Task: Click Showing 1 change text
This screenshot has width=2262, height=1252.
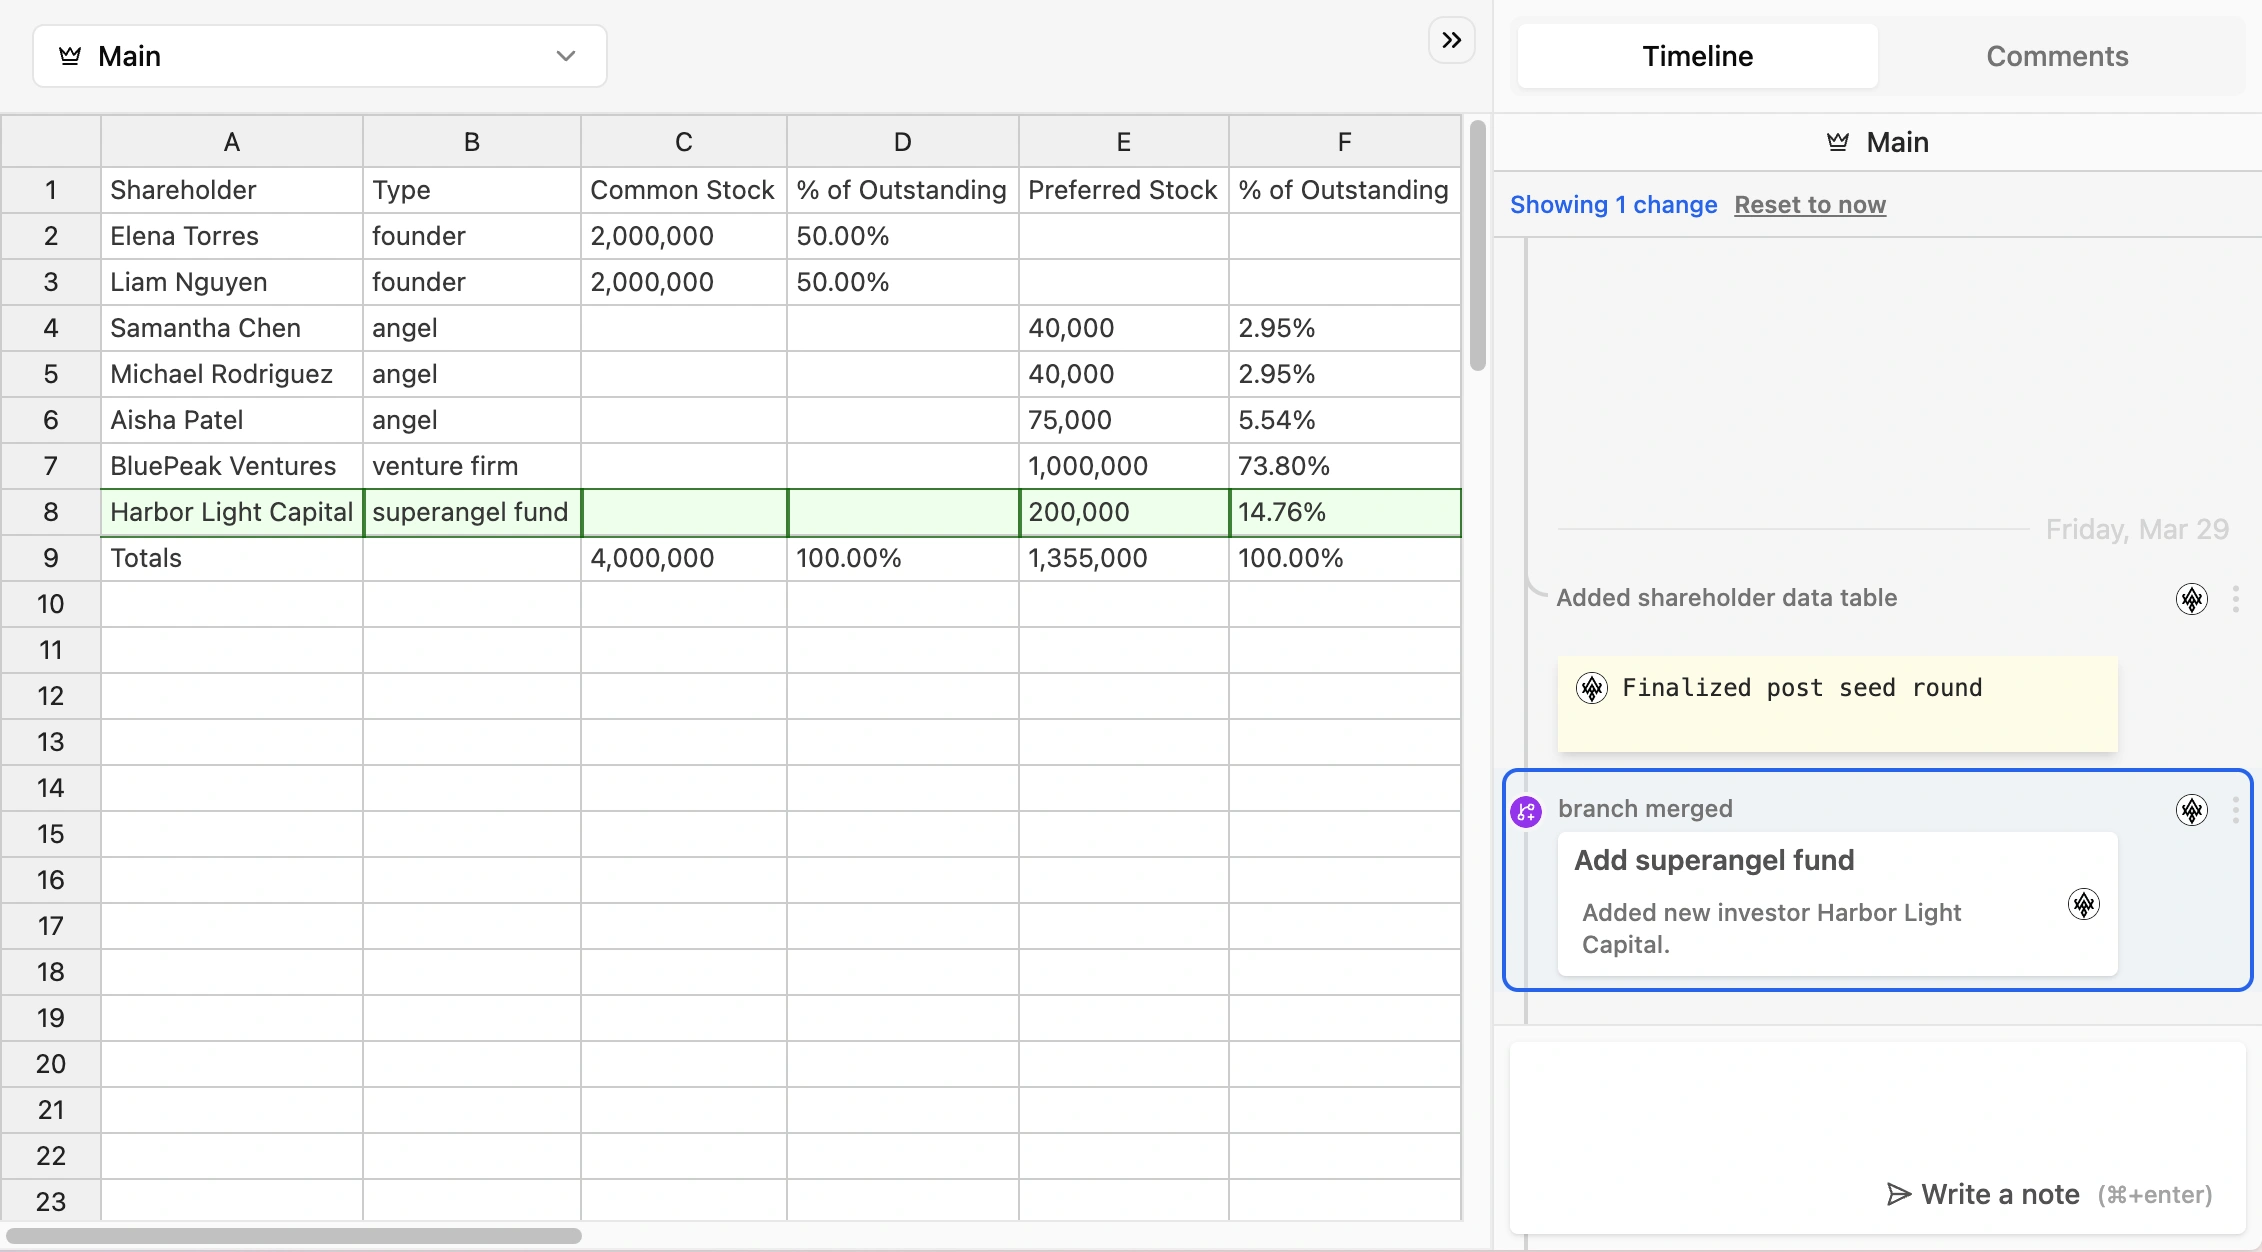Action: coord(1612,205)
